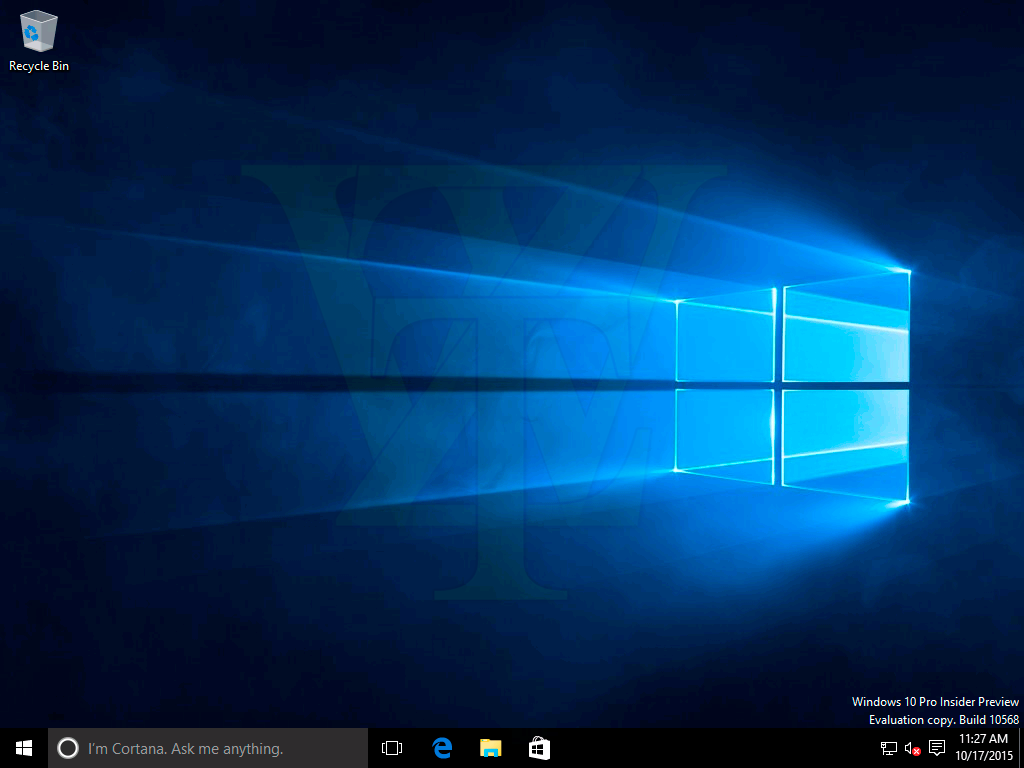The image size is (1024, 768).
Task: Launch the Windows Store app
Action: pos(539,748)
